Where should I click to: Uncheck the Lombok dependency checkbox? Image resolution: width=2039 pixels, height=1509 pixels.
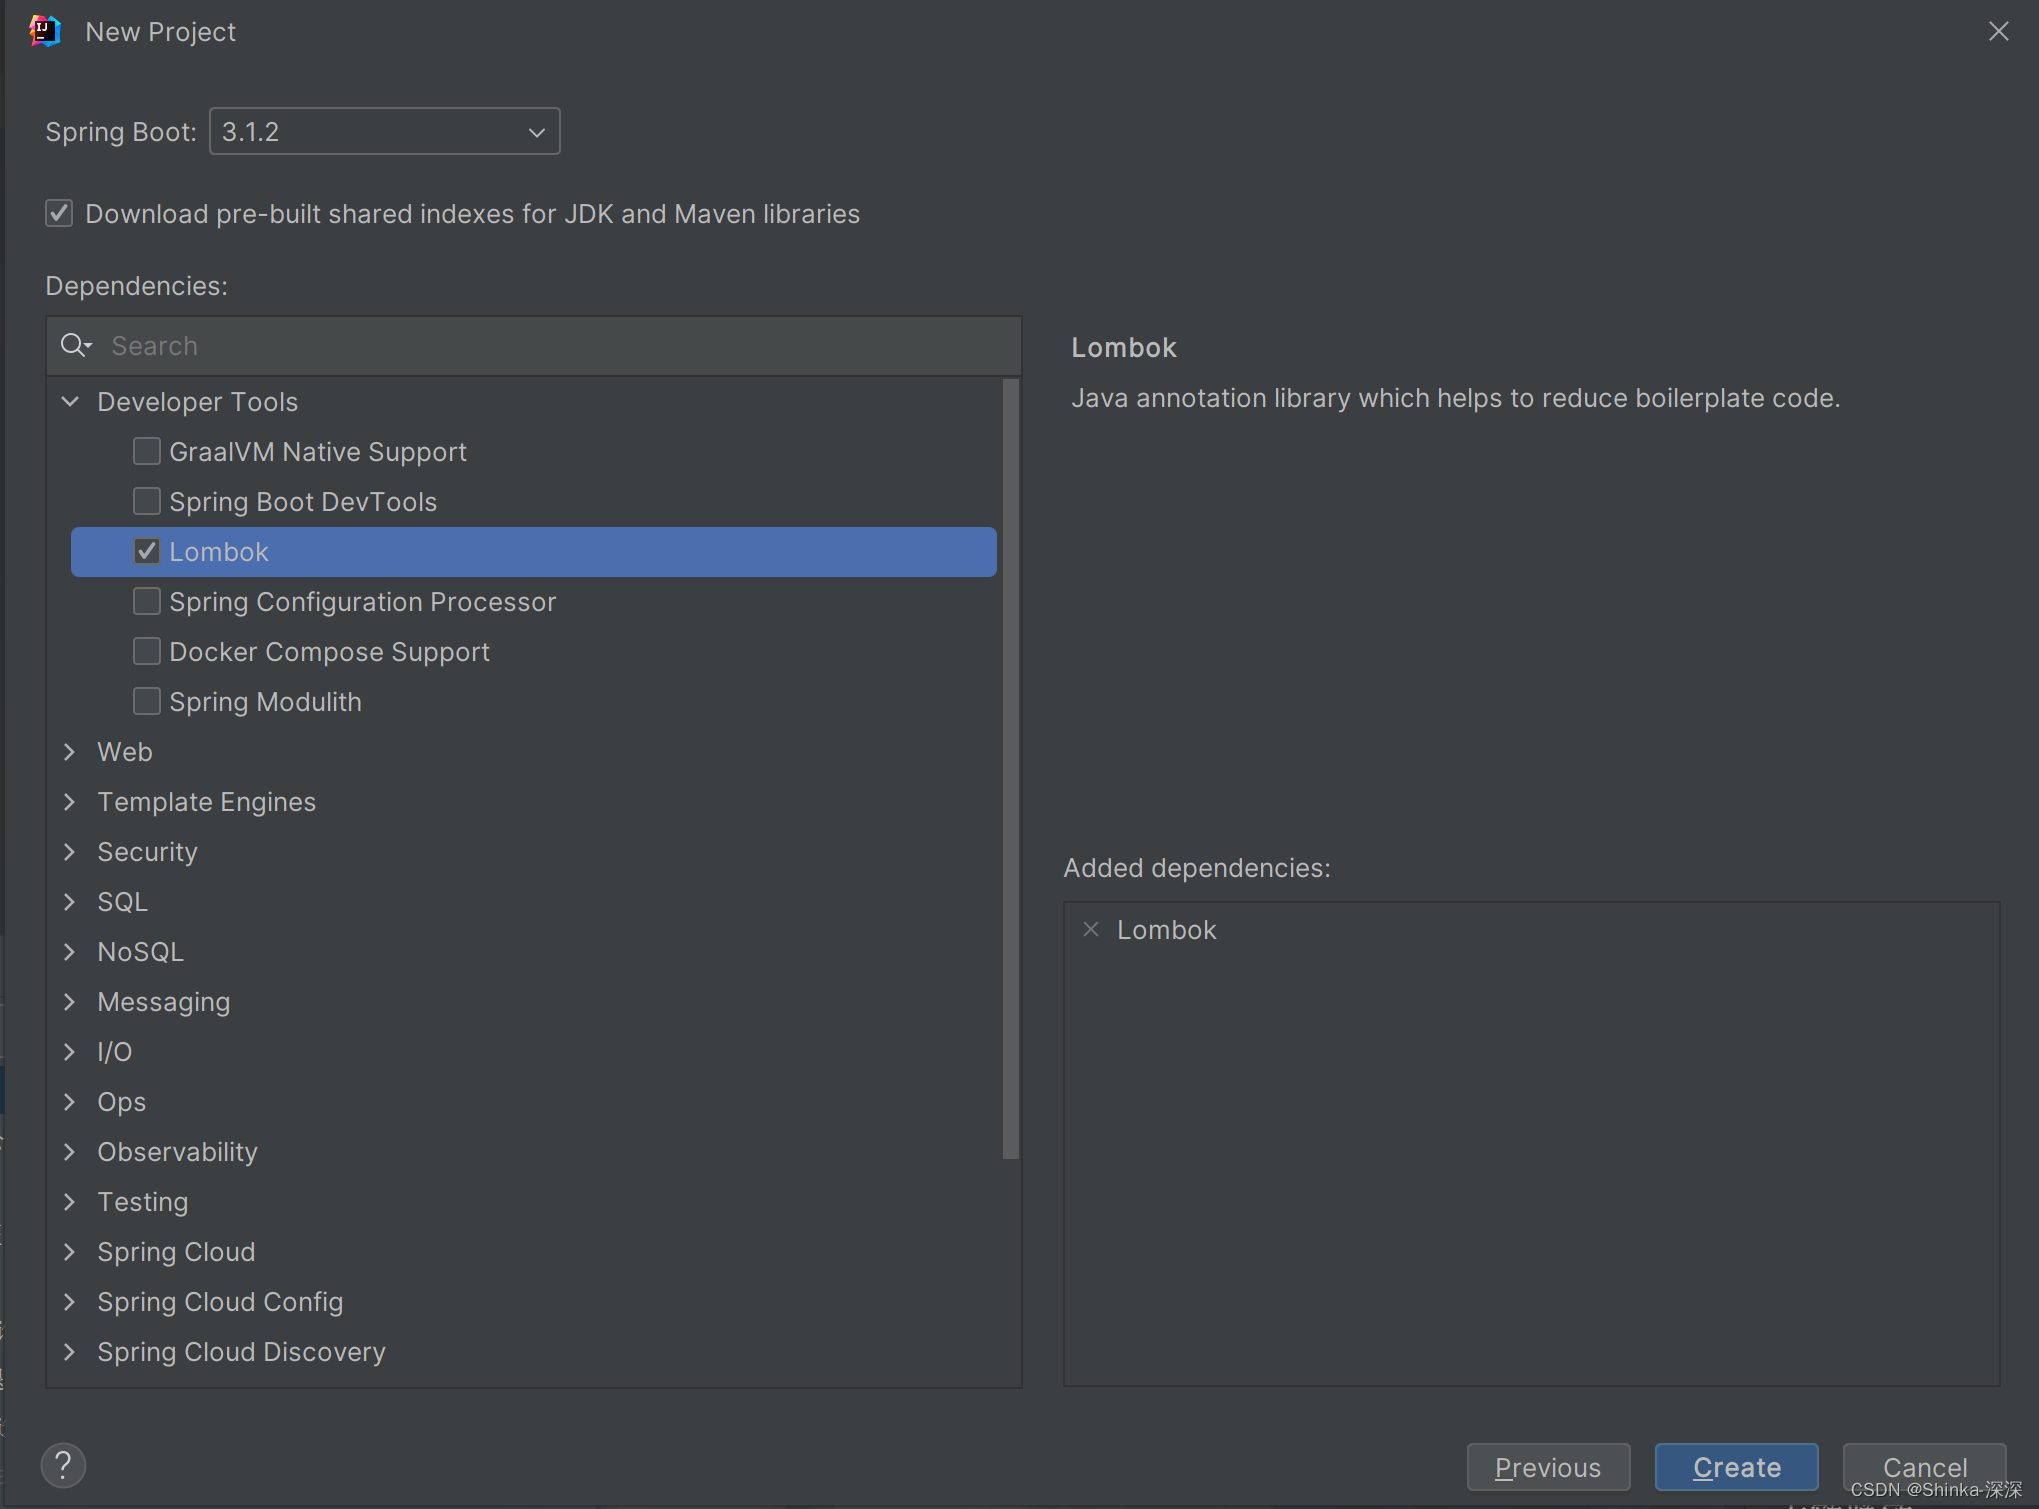[147, 551]
